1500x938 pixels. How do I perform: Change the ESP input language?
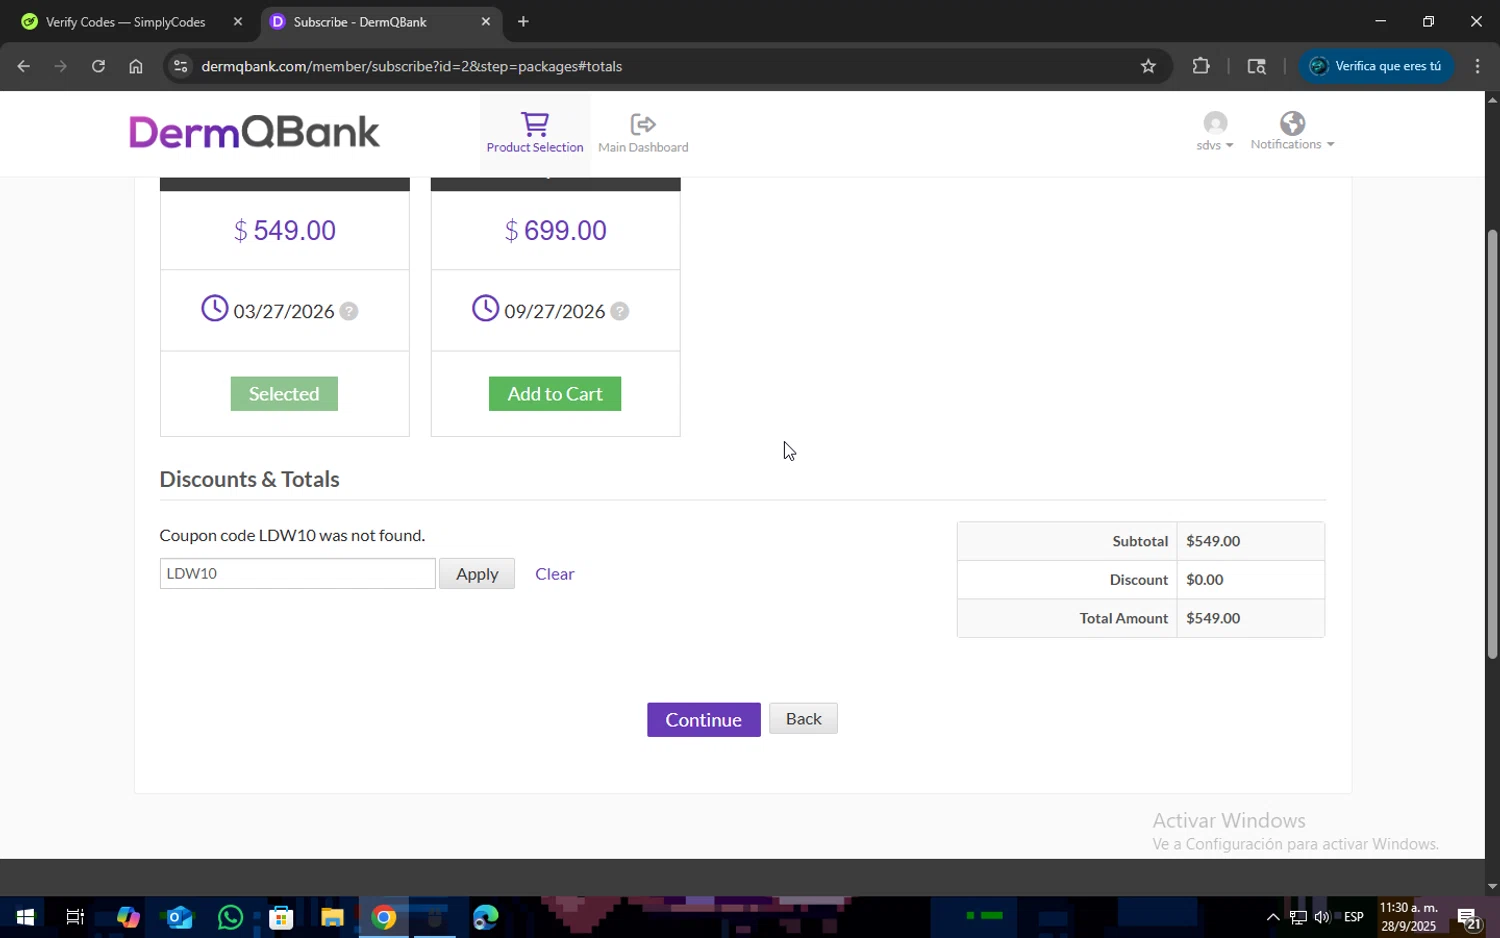click(x=1354, y=917)
